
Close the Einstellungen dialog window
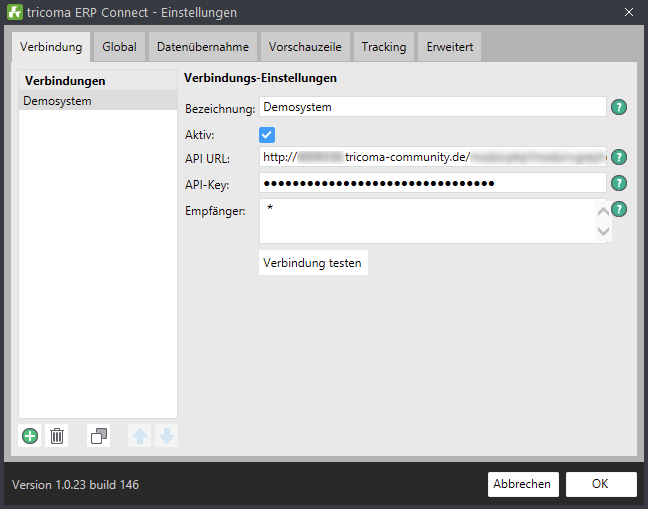pyautogui.click(x=629, y=12)
